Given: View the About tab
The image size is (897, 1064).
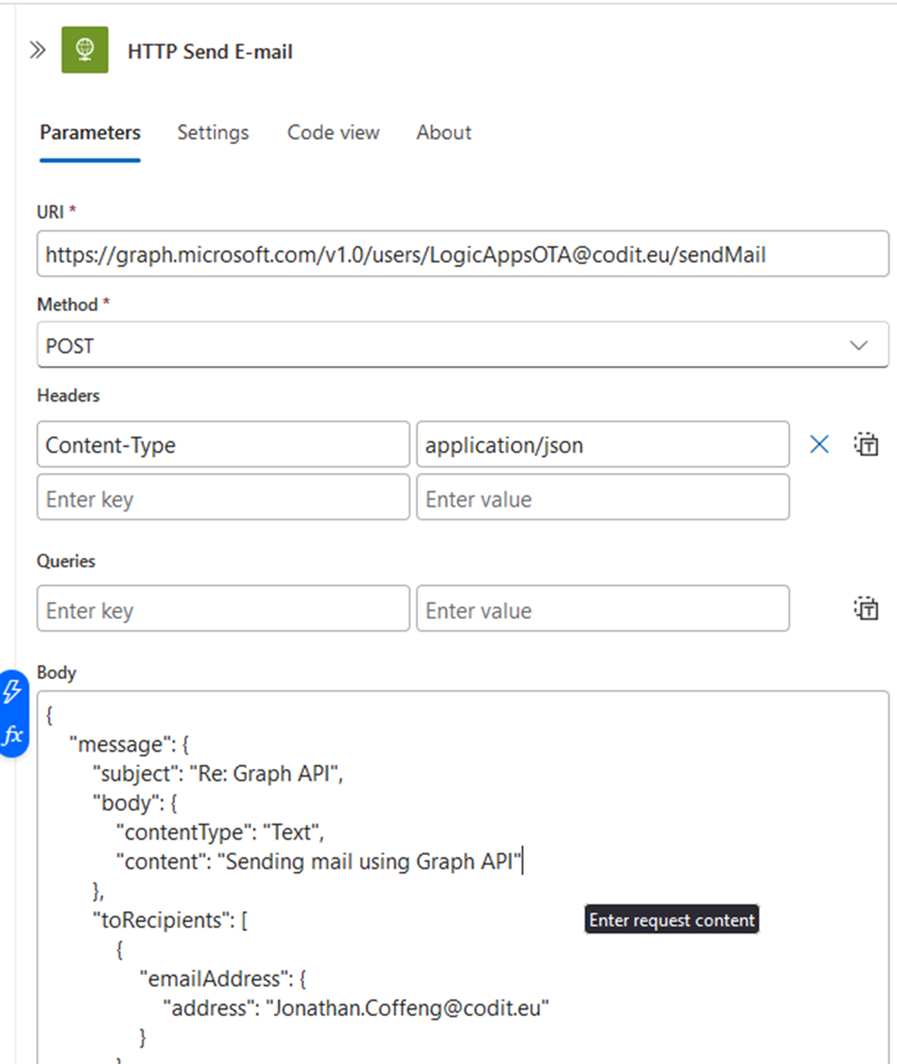Looking at the screenshot, I should [x=443, y=132].
